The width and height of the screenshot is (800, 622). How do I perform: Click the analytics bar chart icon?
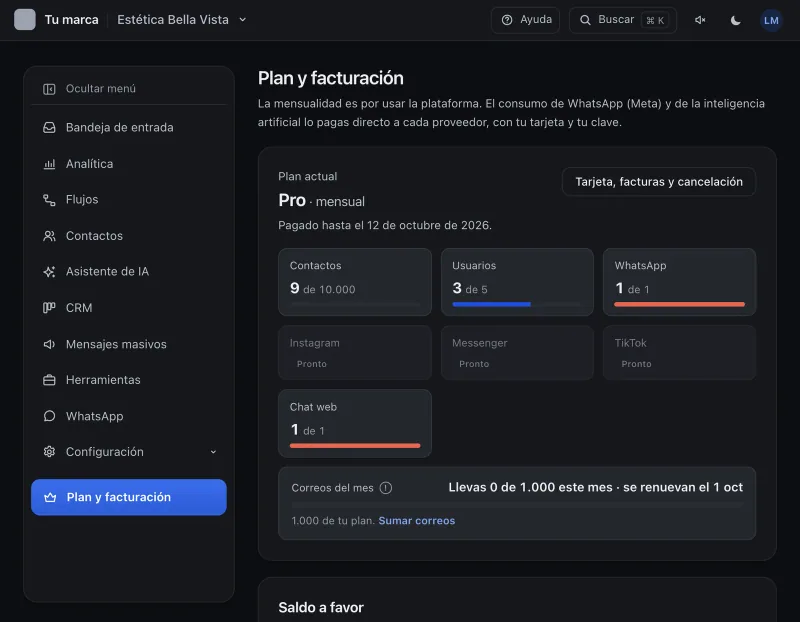(x=49, y=164)
